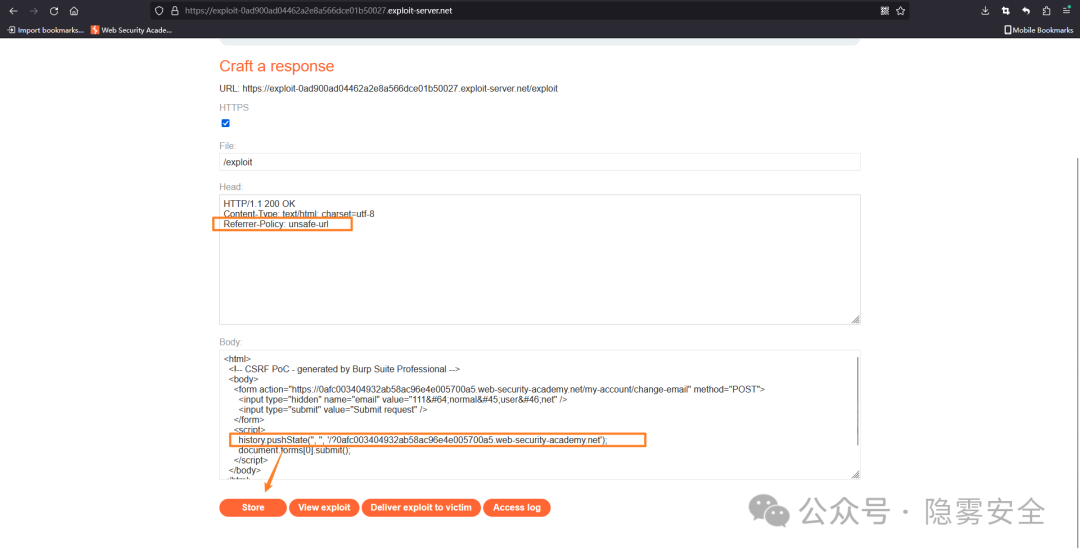Click the form action line in Body
Viewport: 1080px width, 555px height.
(499, 390)
